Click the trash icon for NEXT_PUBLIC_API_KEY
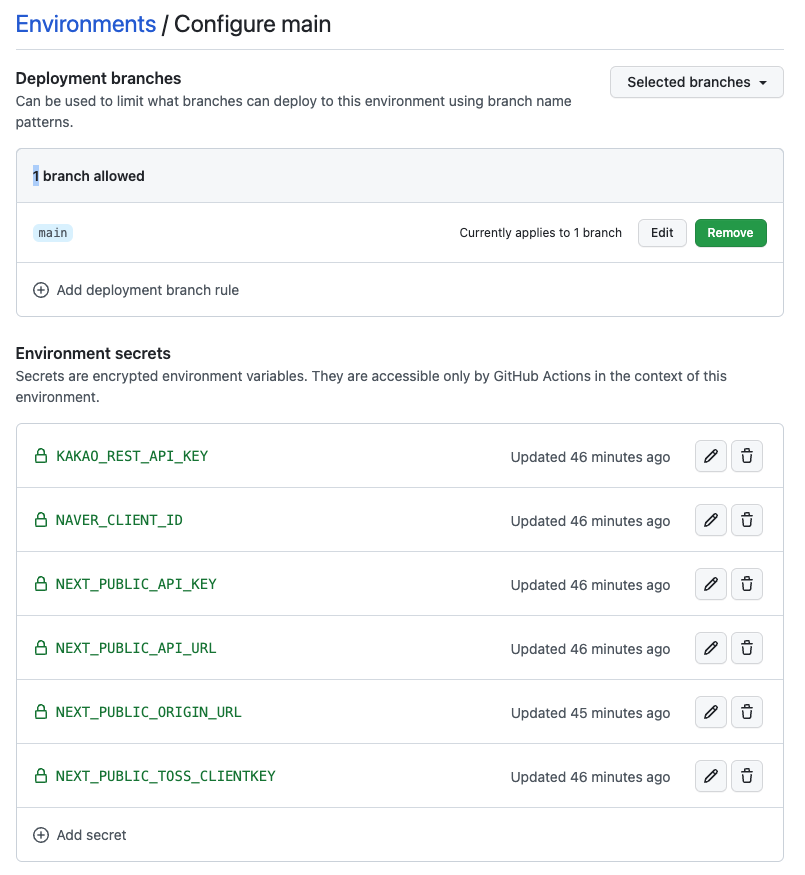 tap(747, 584)
